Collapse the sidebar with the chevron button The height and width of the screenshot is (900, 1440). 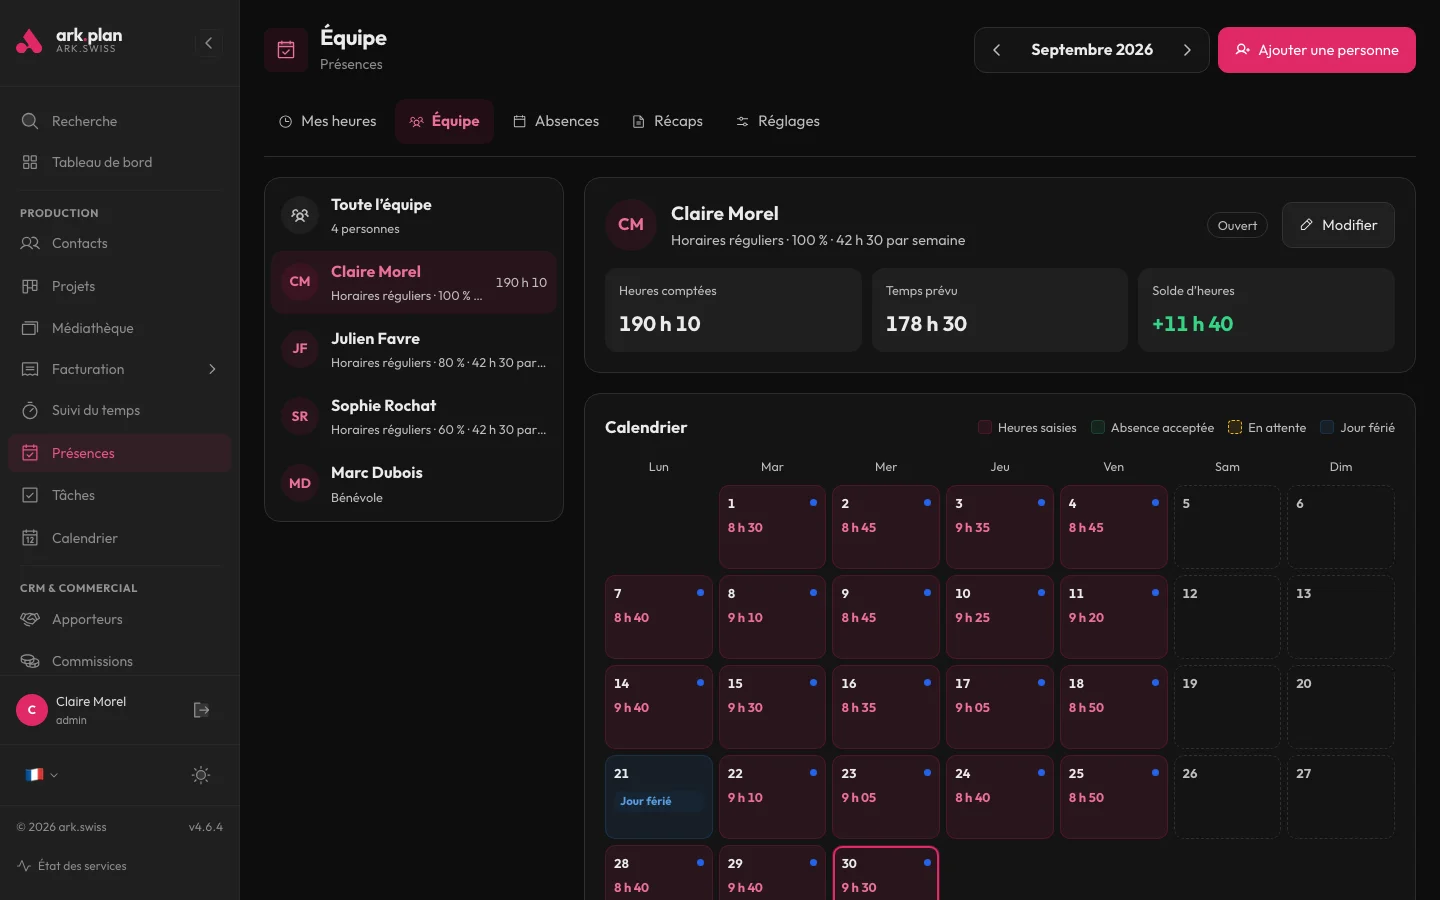[x=208, y=43]
